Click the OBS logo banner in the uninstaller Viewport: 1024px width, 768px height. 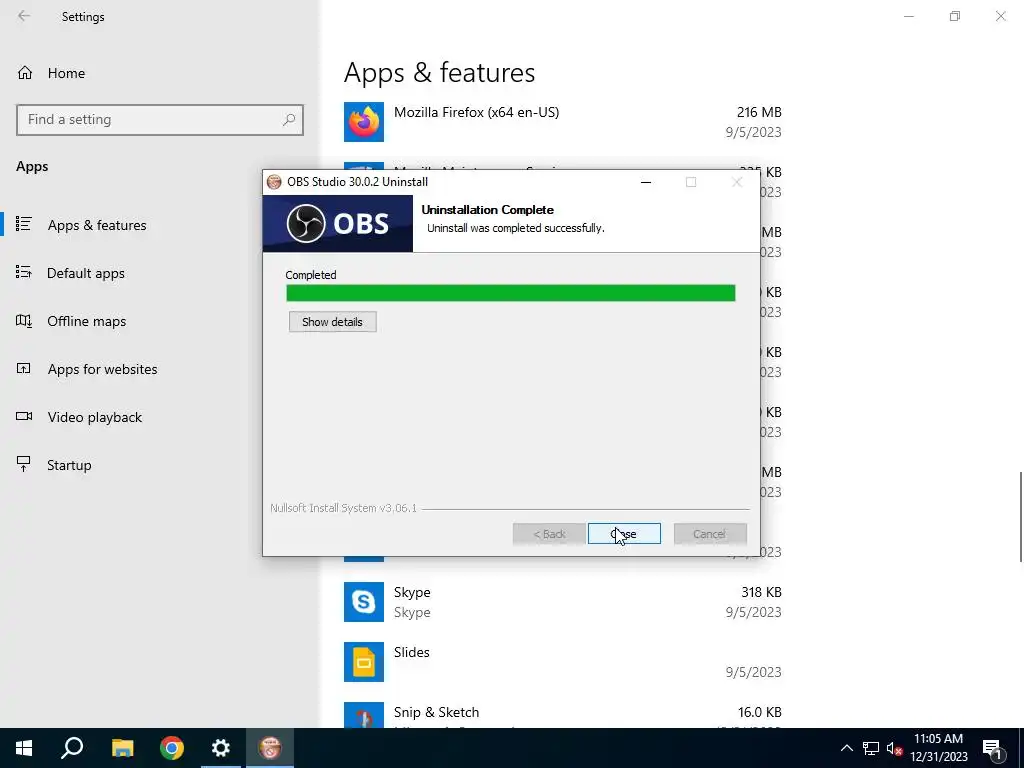click(338, 223)
